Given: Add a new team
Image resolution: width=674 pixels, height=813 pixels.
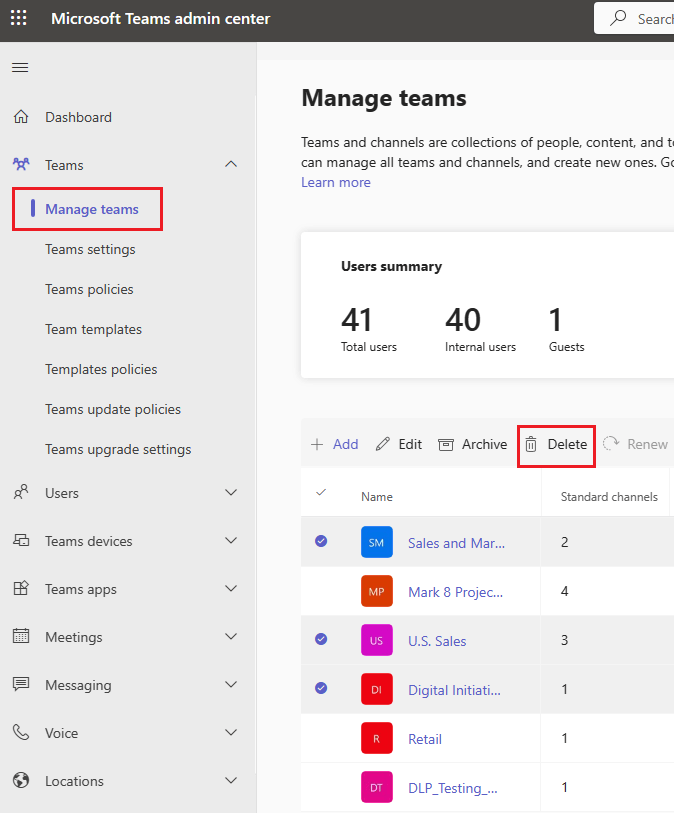Looking at the screenshot, I should click(x=334, y=444).
